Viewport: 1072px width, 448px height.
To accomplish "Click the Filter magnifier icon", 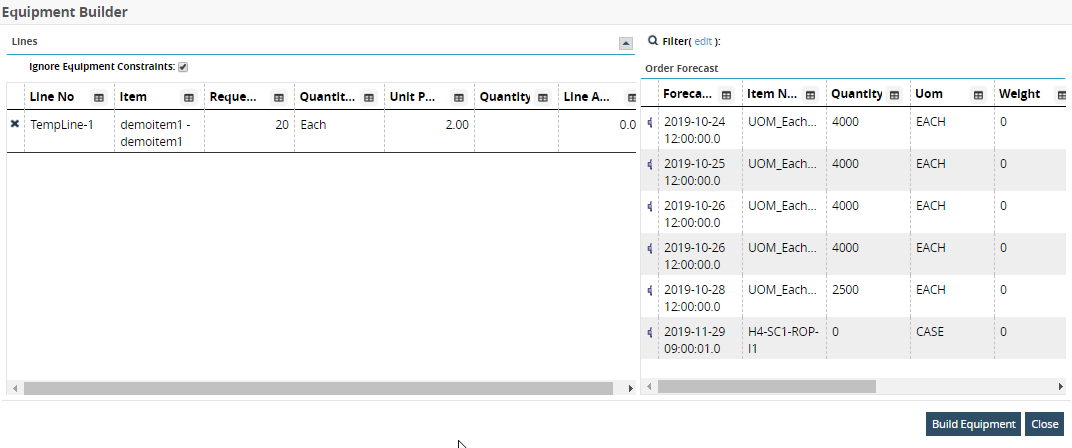I will coord(653,41).
